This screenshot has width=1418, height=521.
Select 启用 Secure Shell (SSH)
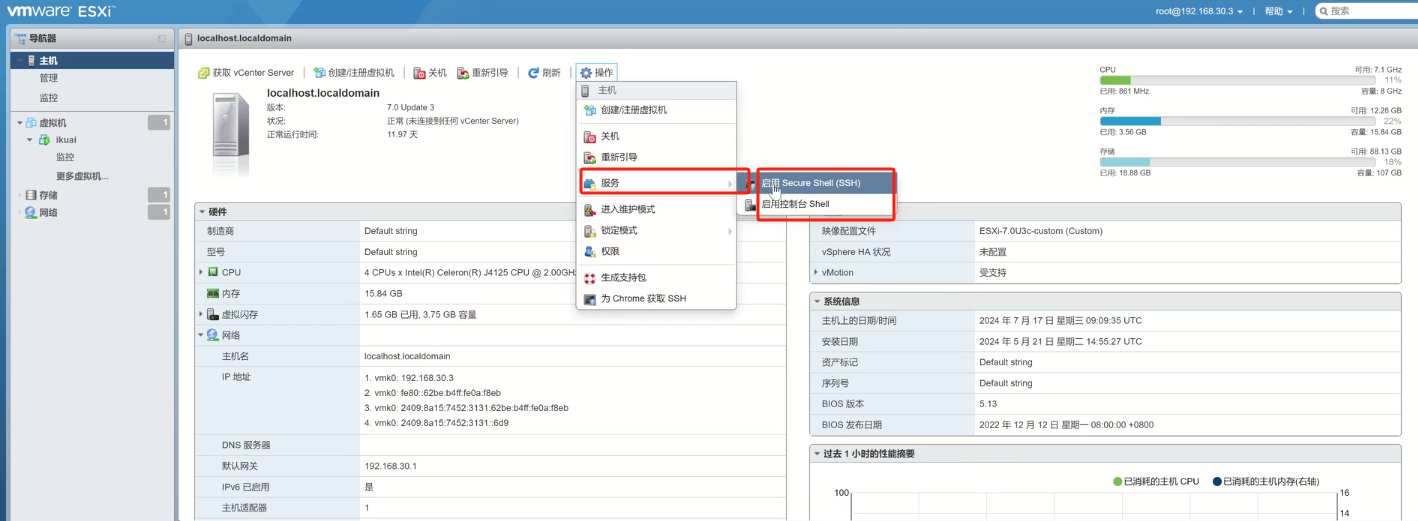click(x=817, y=183)
